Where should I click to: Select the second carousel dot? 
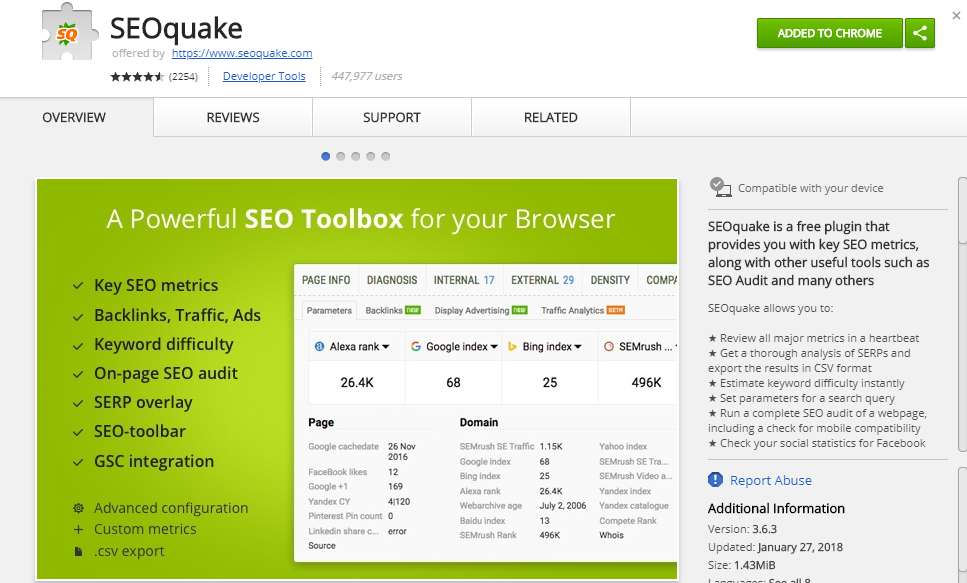point(340,156)
